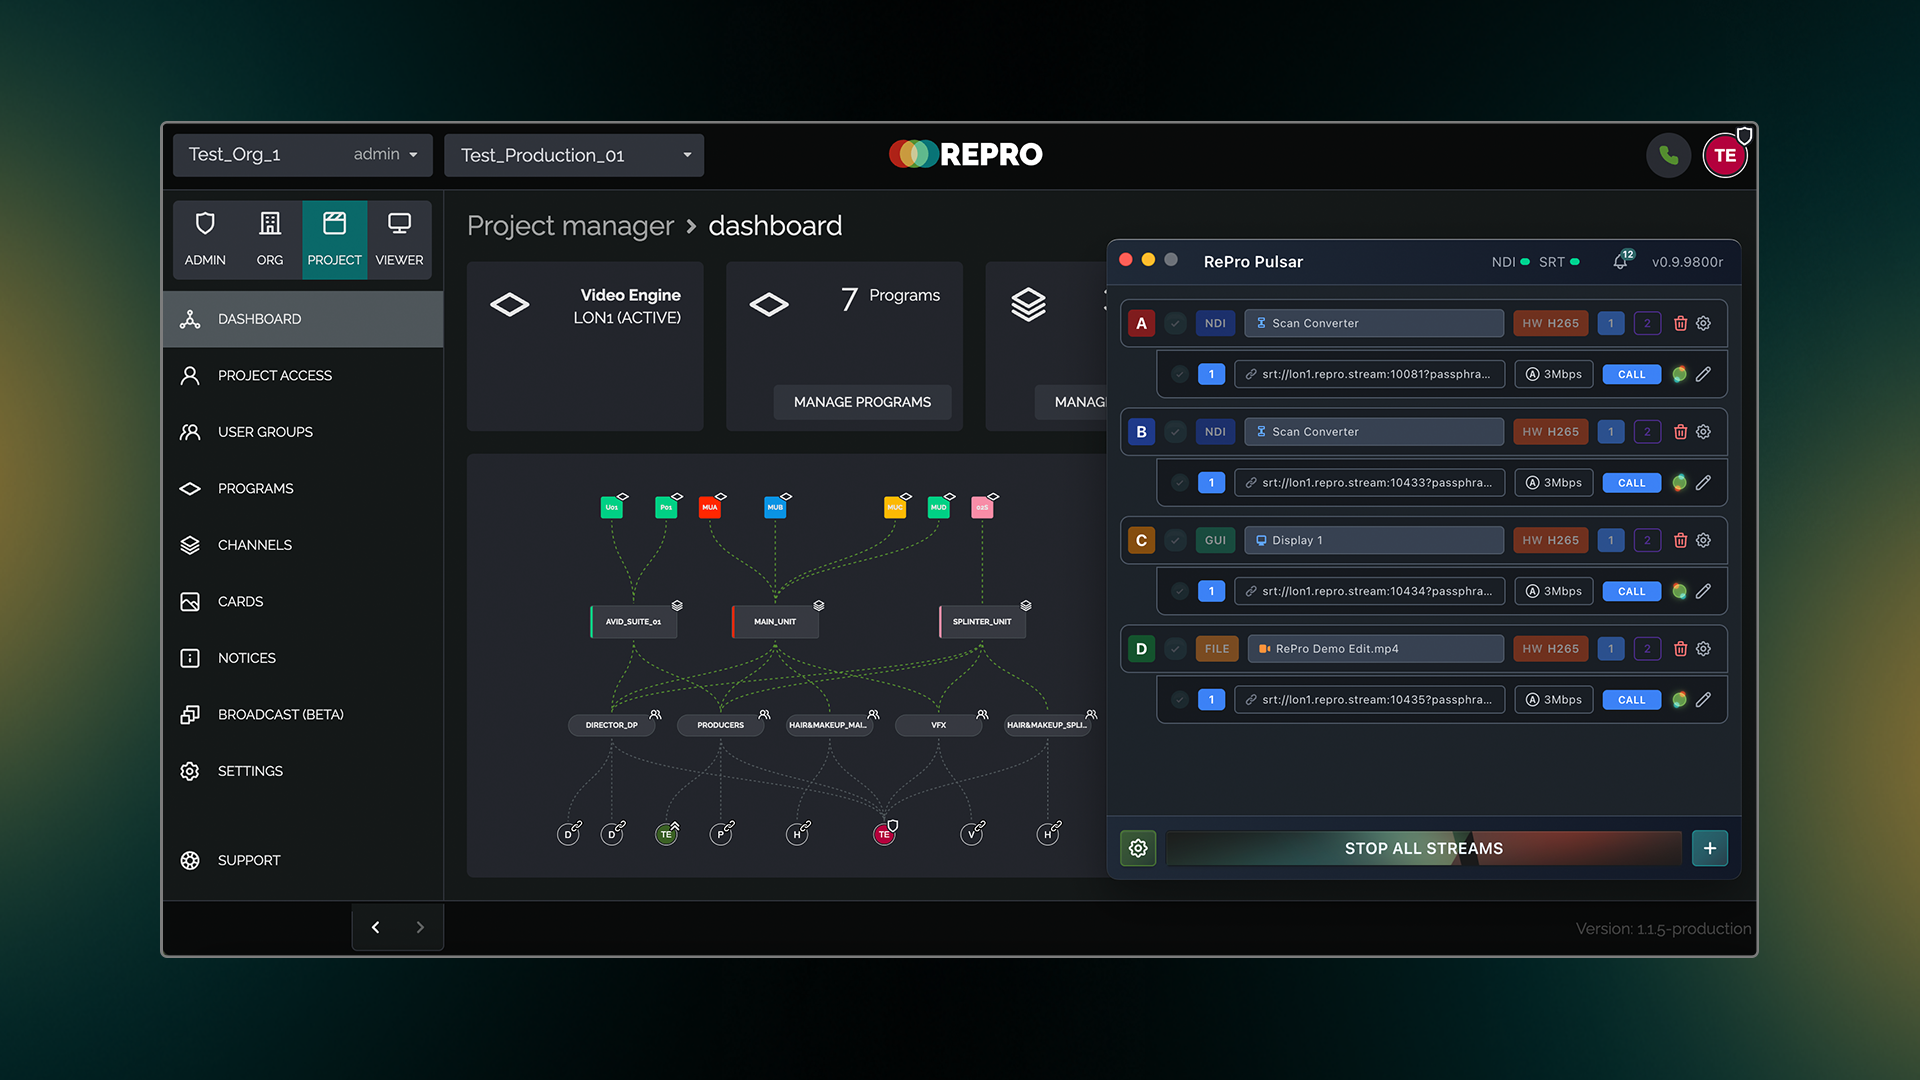Image resolution: width=1920 pixels, height=1080 pixels.
Task: Open the RePro Demo Edit.mp4 source selector
Action: click(1375, 649)
